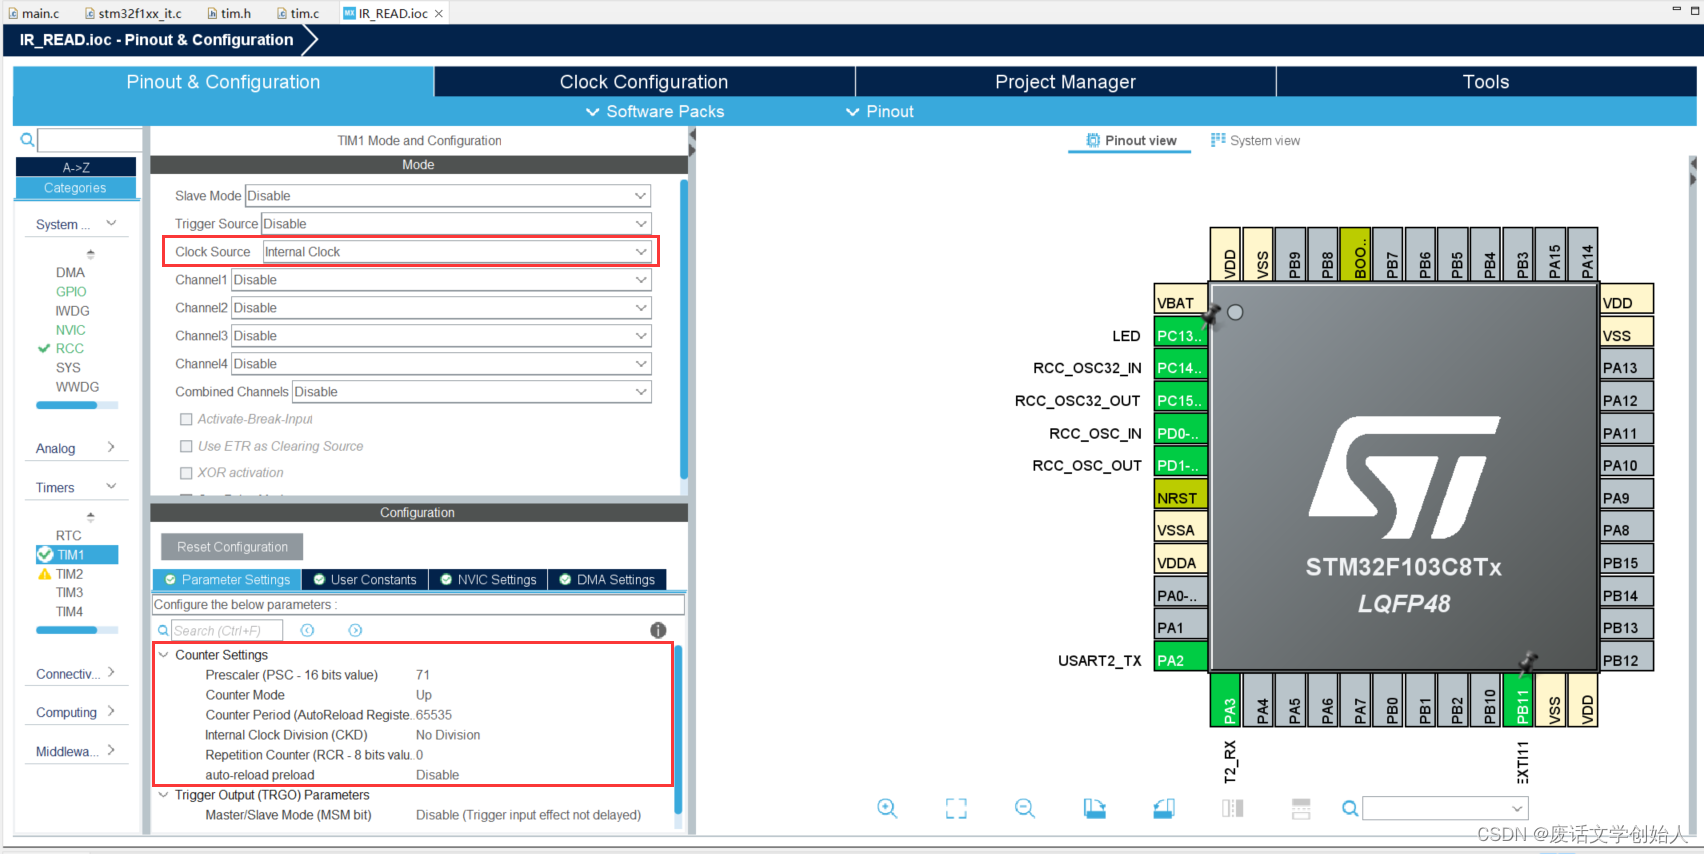
Task: Select TIM3 in the Timers list
Action: [x=69, y=592]
